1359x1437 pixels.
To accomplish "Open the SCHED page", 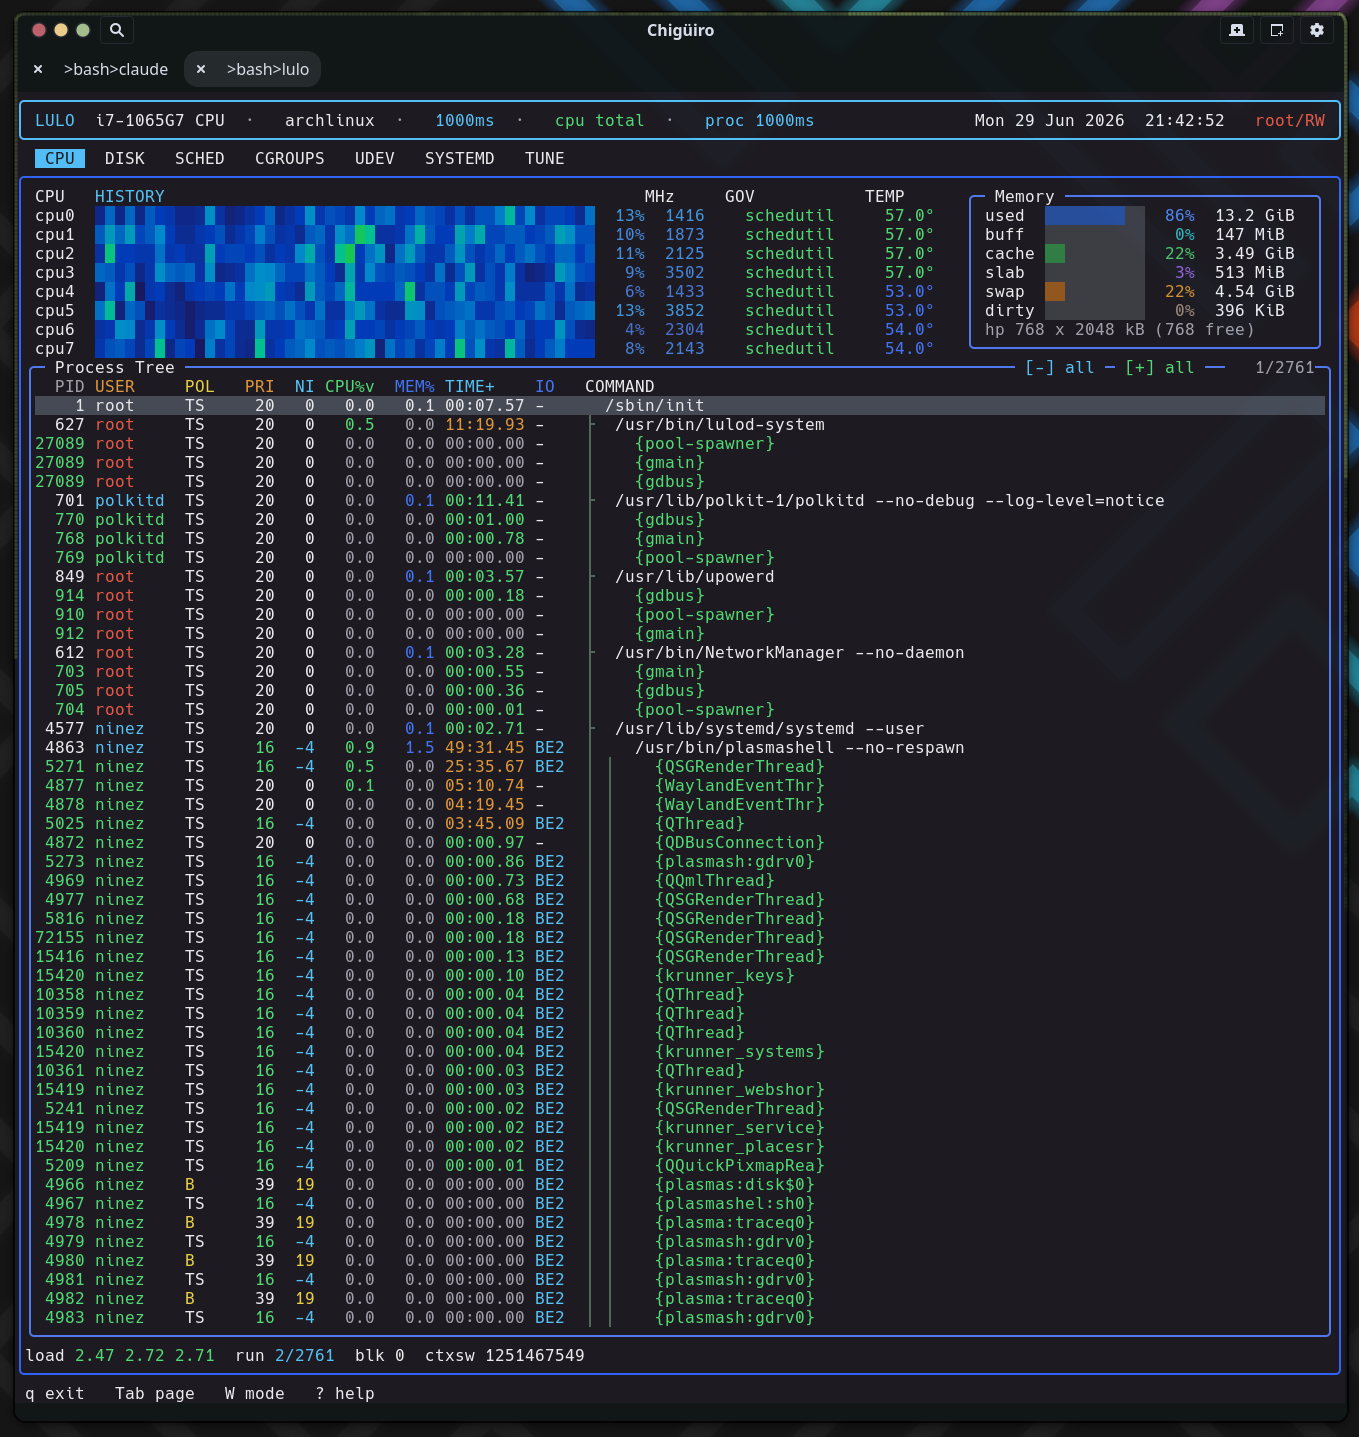I will click(200, 158).
